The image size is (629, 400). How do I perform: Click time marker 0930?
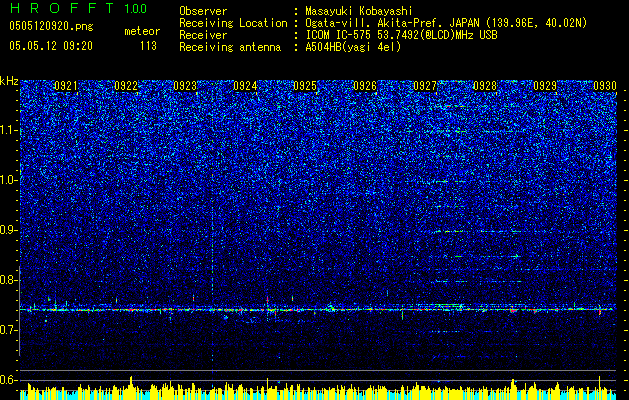605,86
